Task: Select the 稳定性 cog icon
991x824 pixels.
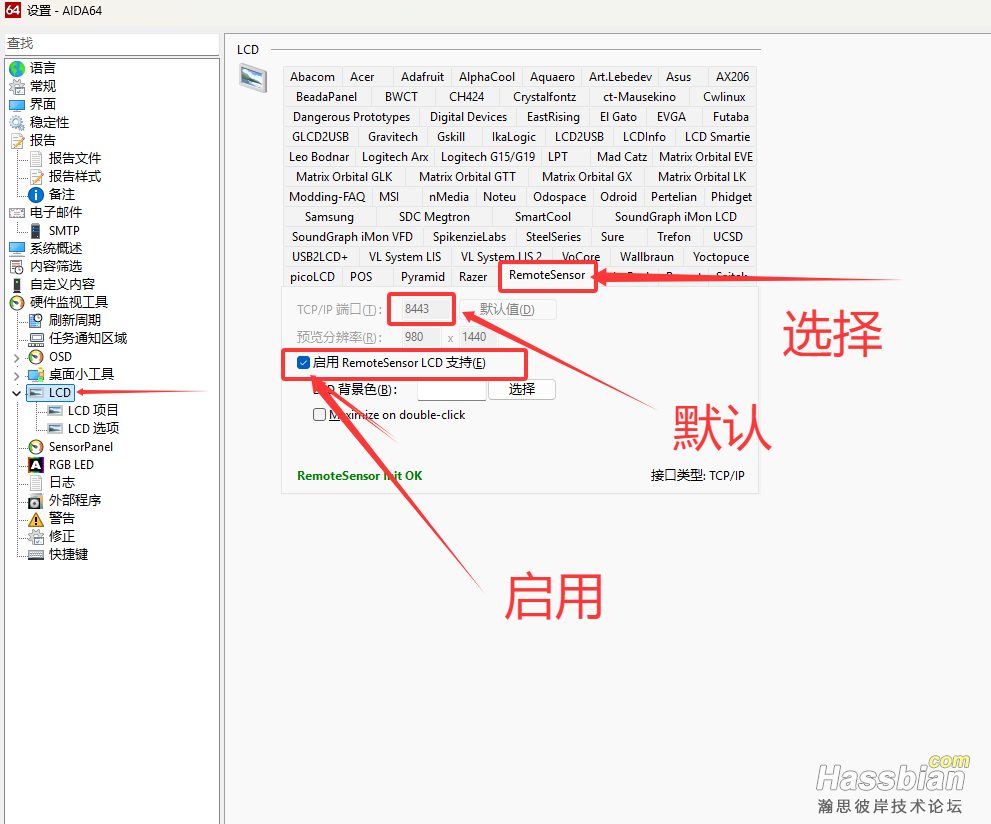Action: coord(17,123)
